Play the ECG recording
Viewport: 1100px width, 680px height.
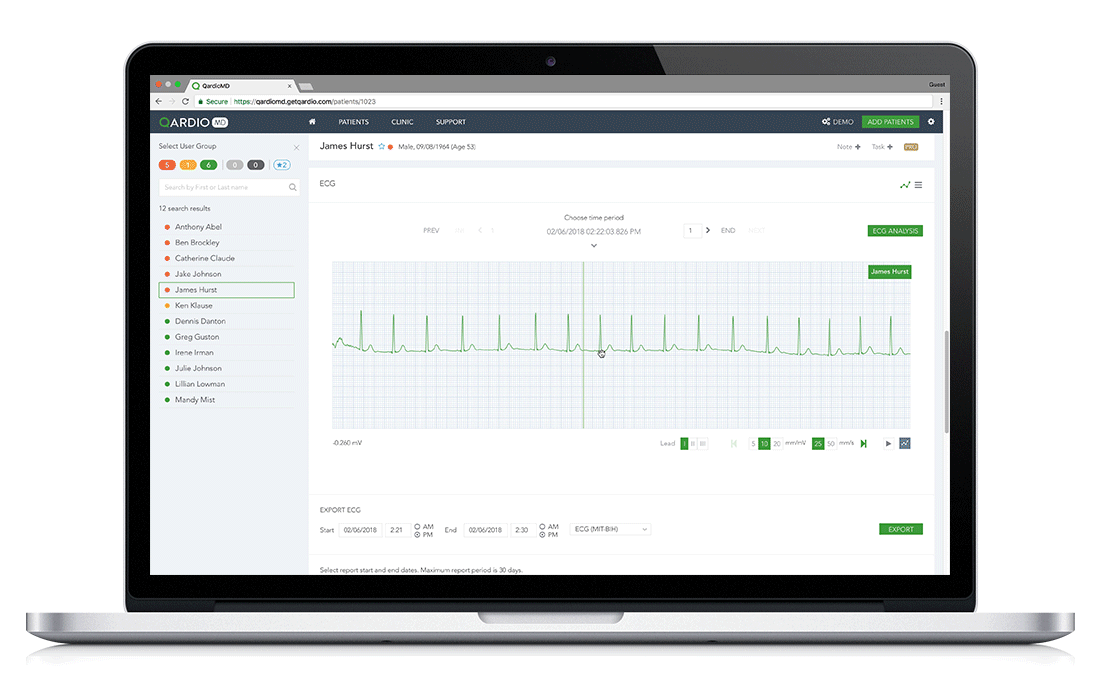tap(888, 444)
